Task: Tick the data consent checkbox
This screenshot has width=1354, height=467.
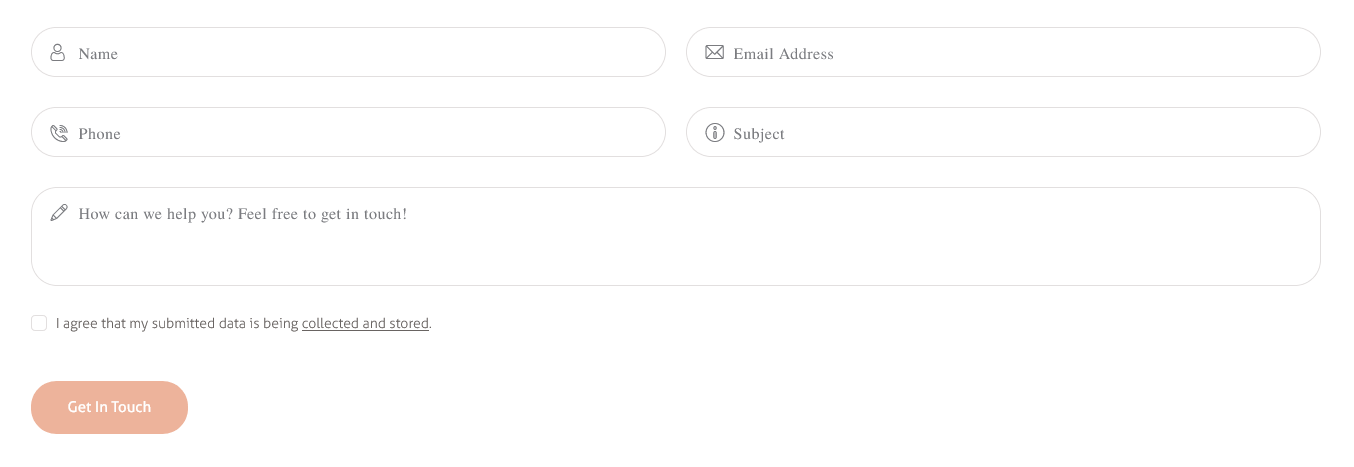Action: (x=39, y=323)
